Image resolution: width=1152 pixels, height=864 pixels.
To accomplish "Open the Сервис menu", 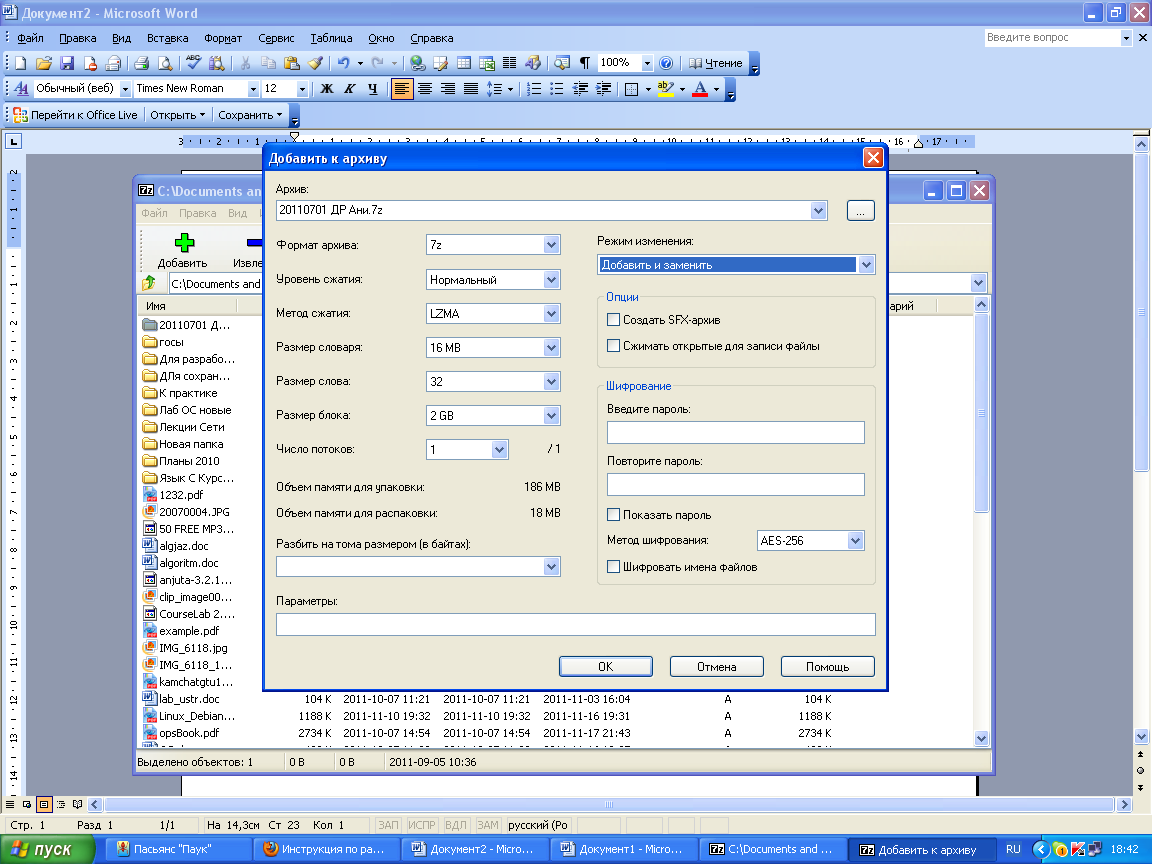I will (x=276, y=38).
